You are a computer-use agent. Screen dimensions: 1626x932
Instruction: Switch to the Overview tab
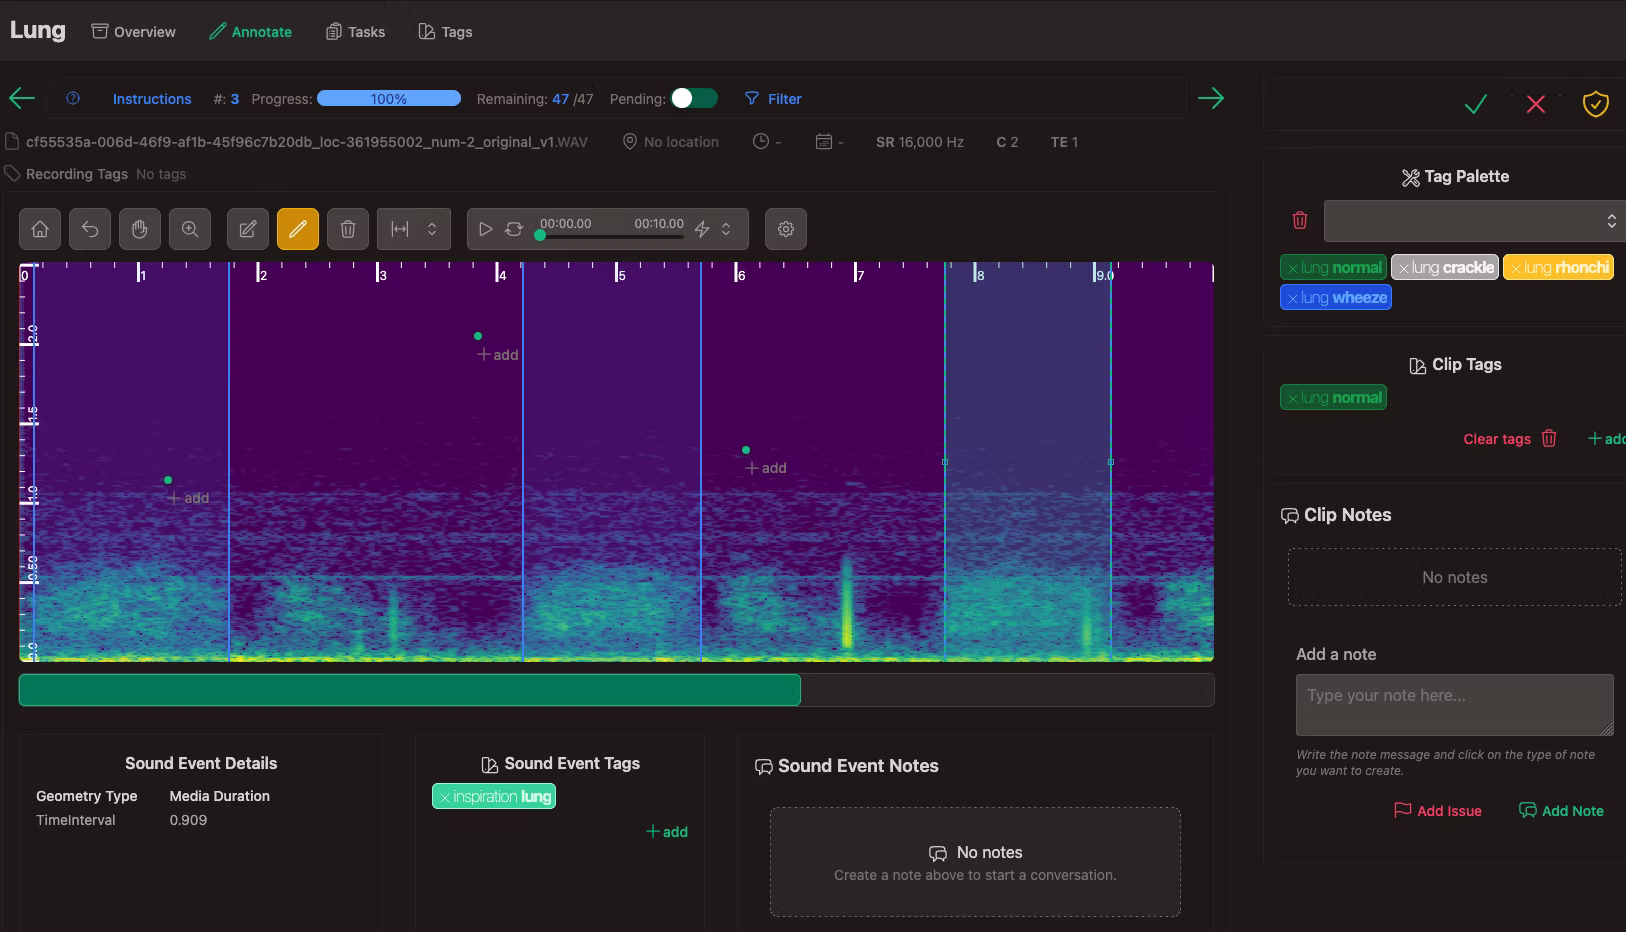click(x=133, y=32)
